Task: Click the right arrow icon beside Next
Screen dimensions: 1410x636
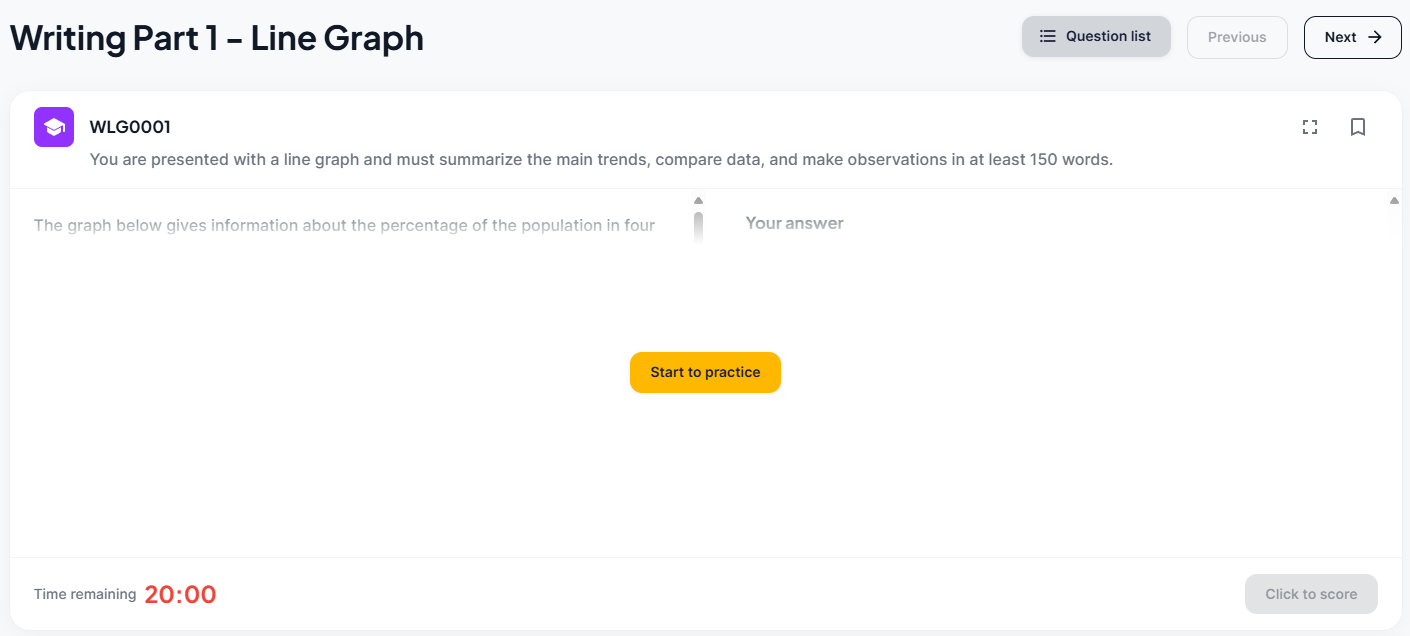Action: pyautogui.click(x=1375, y=37)
